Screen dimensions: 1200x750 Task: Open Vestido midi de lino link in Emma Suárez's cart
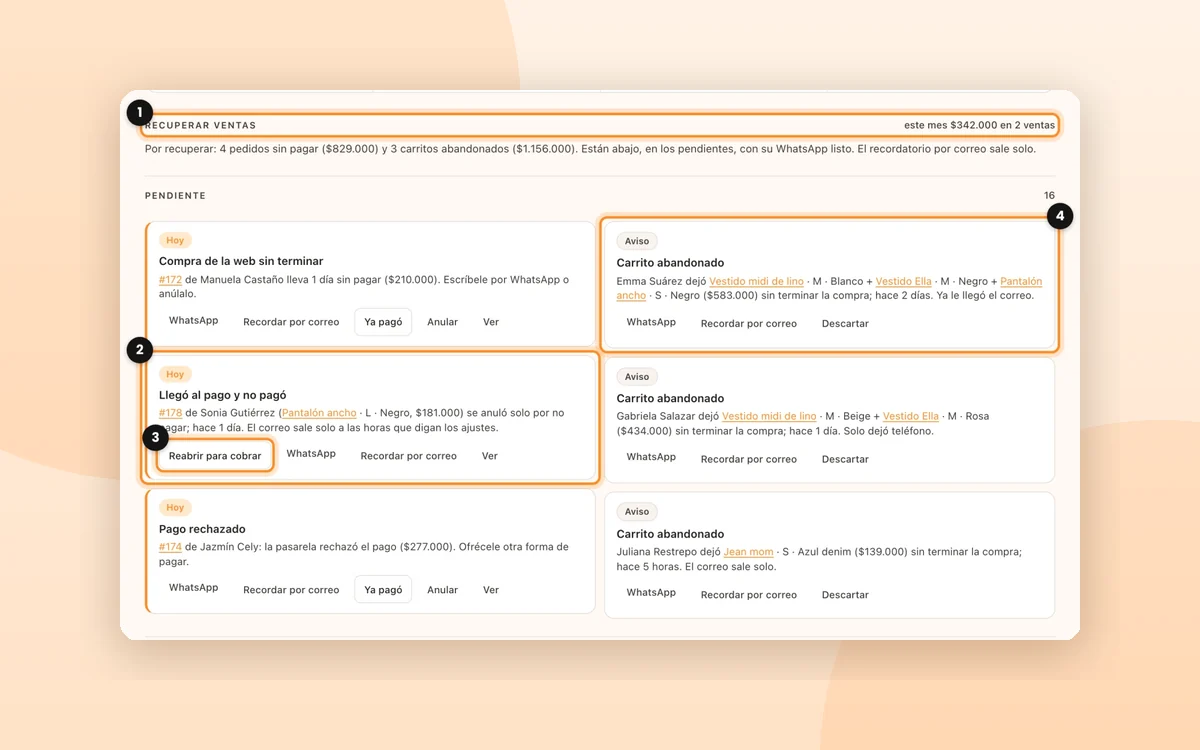click(x=756, y=282)
